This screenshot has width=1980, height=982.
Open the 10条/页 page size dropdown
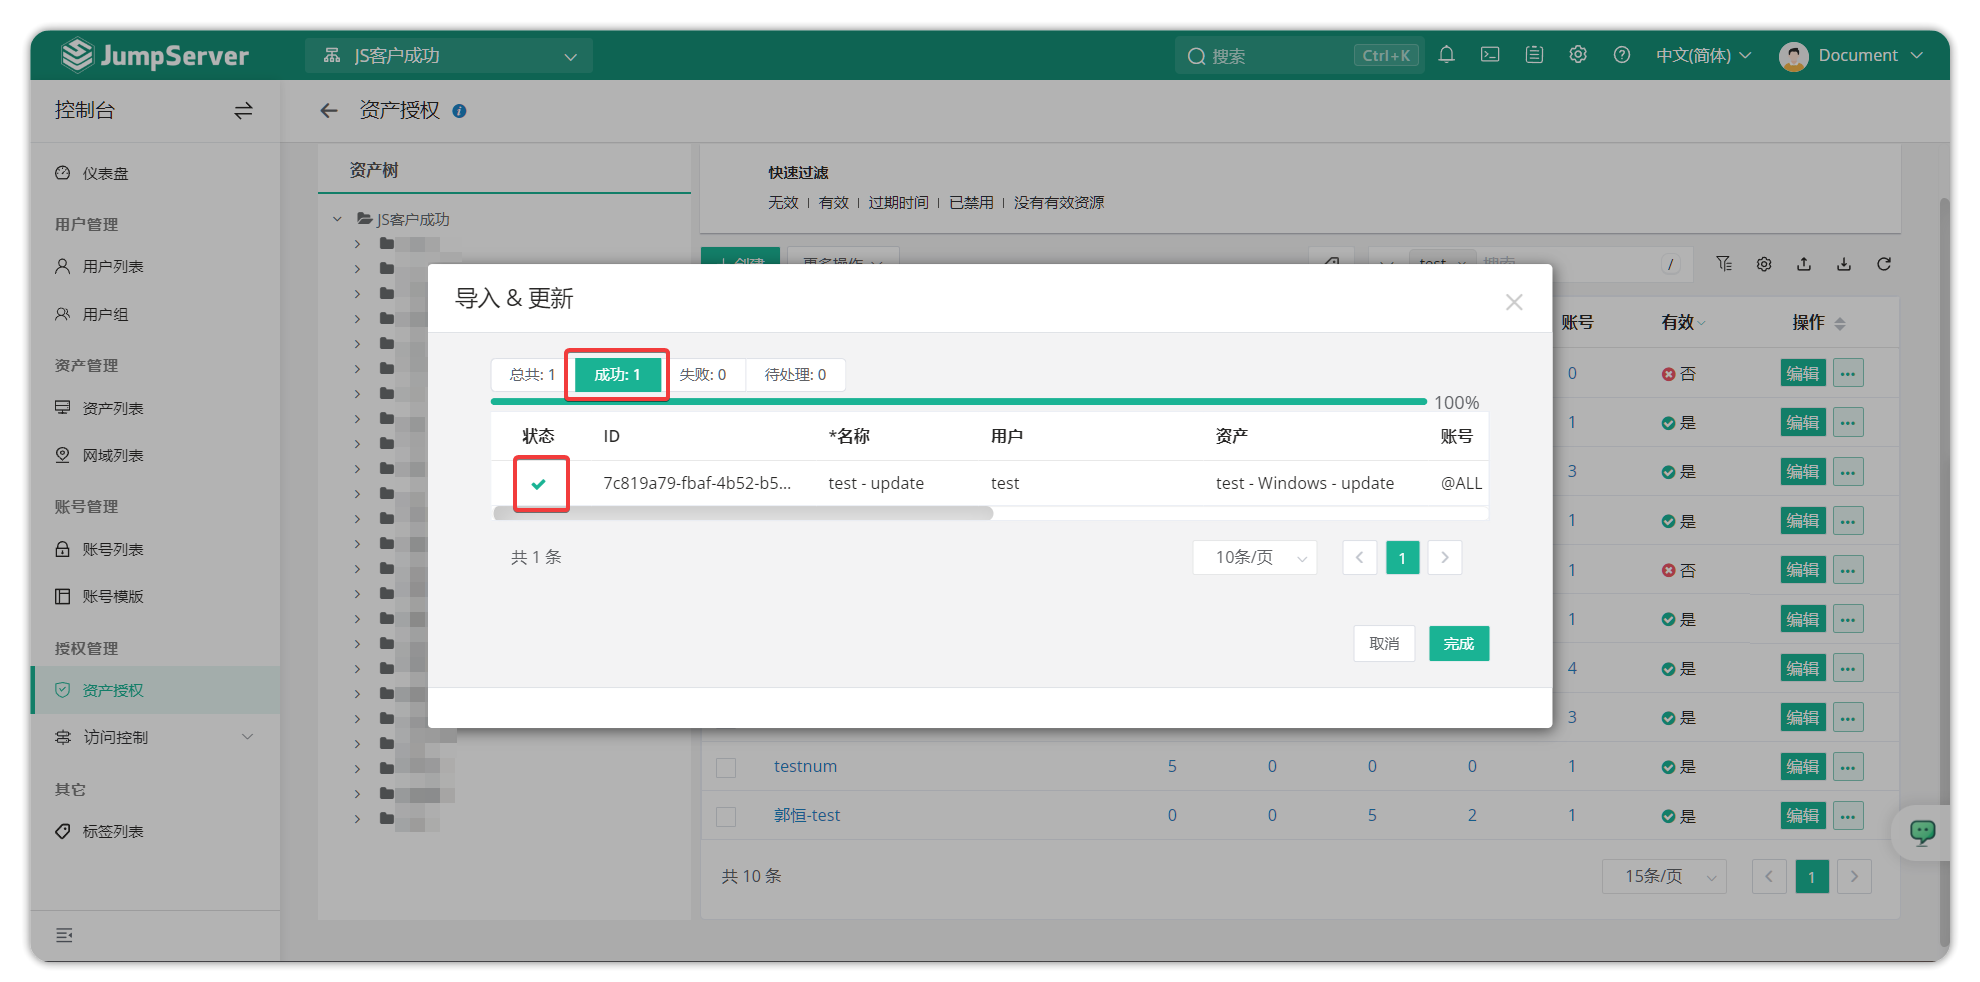click(x=1255, y=558)
